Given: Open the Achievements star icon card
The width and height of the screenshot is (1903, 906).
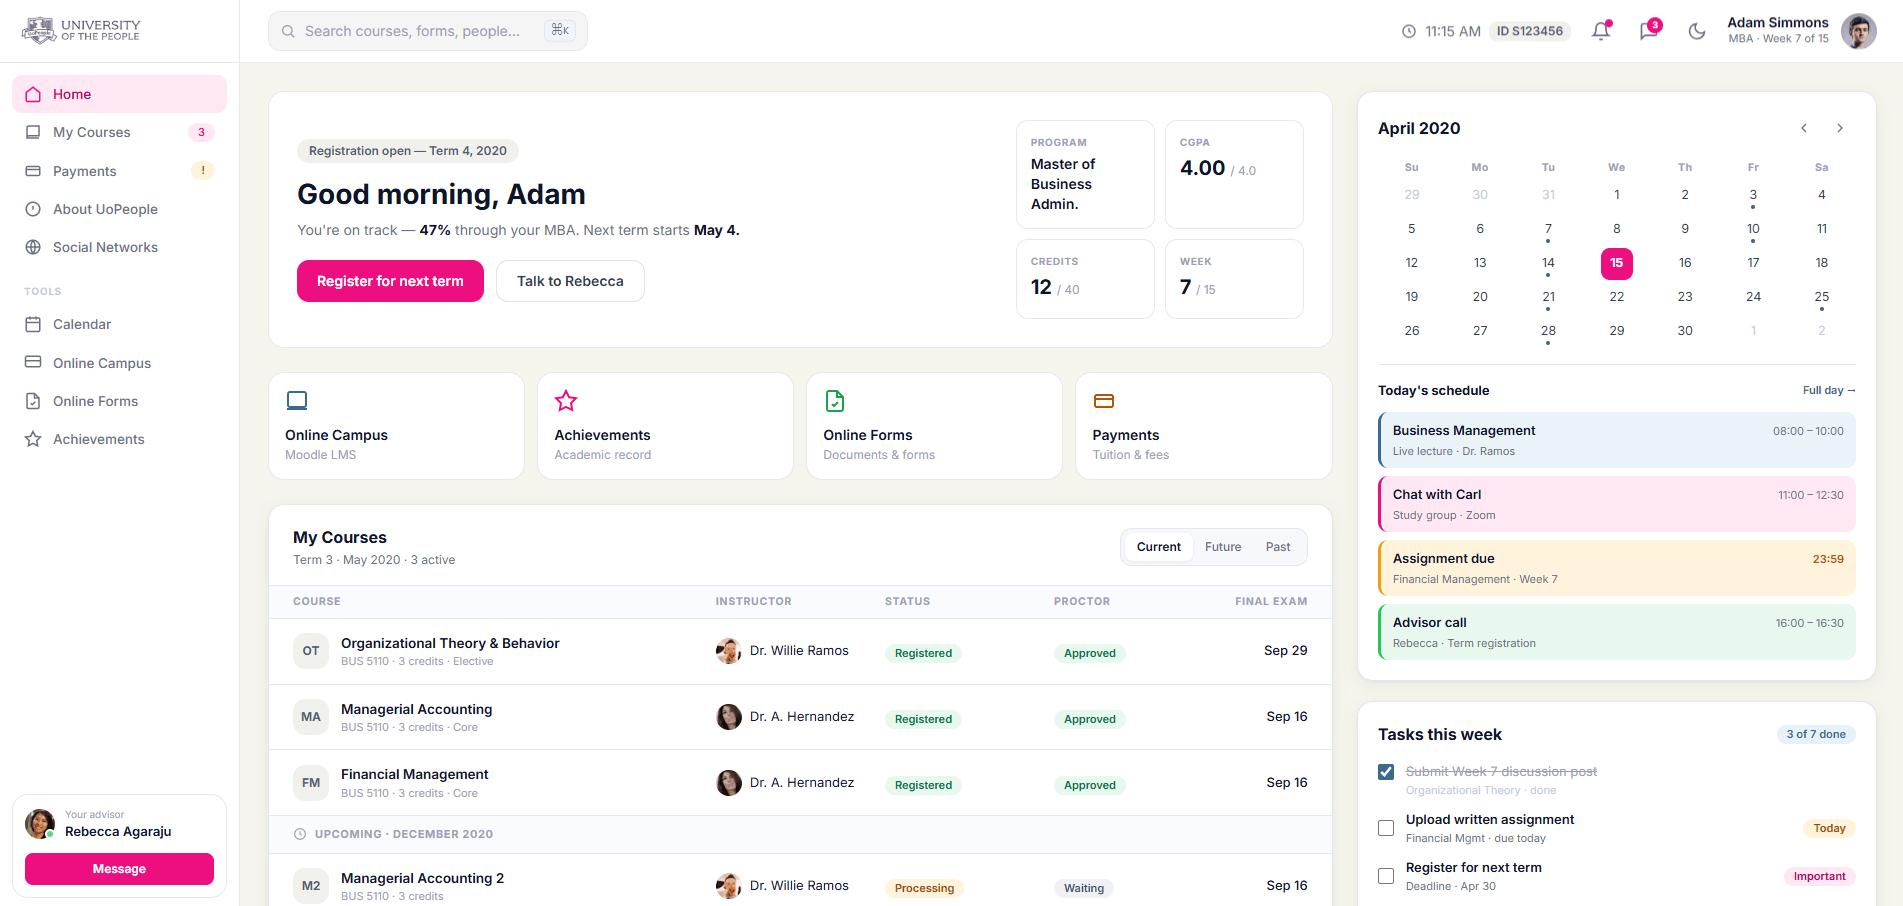Looking at the screenshot, I should pos(665,426).
